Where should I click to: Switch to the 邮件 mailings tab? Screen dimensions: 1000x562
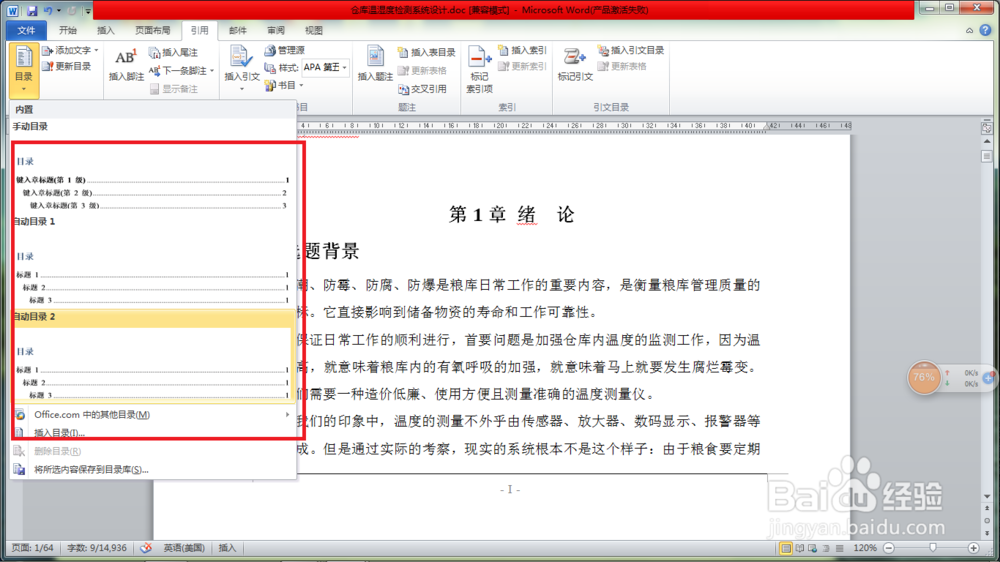tap(237, 30)
